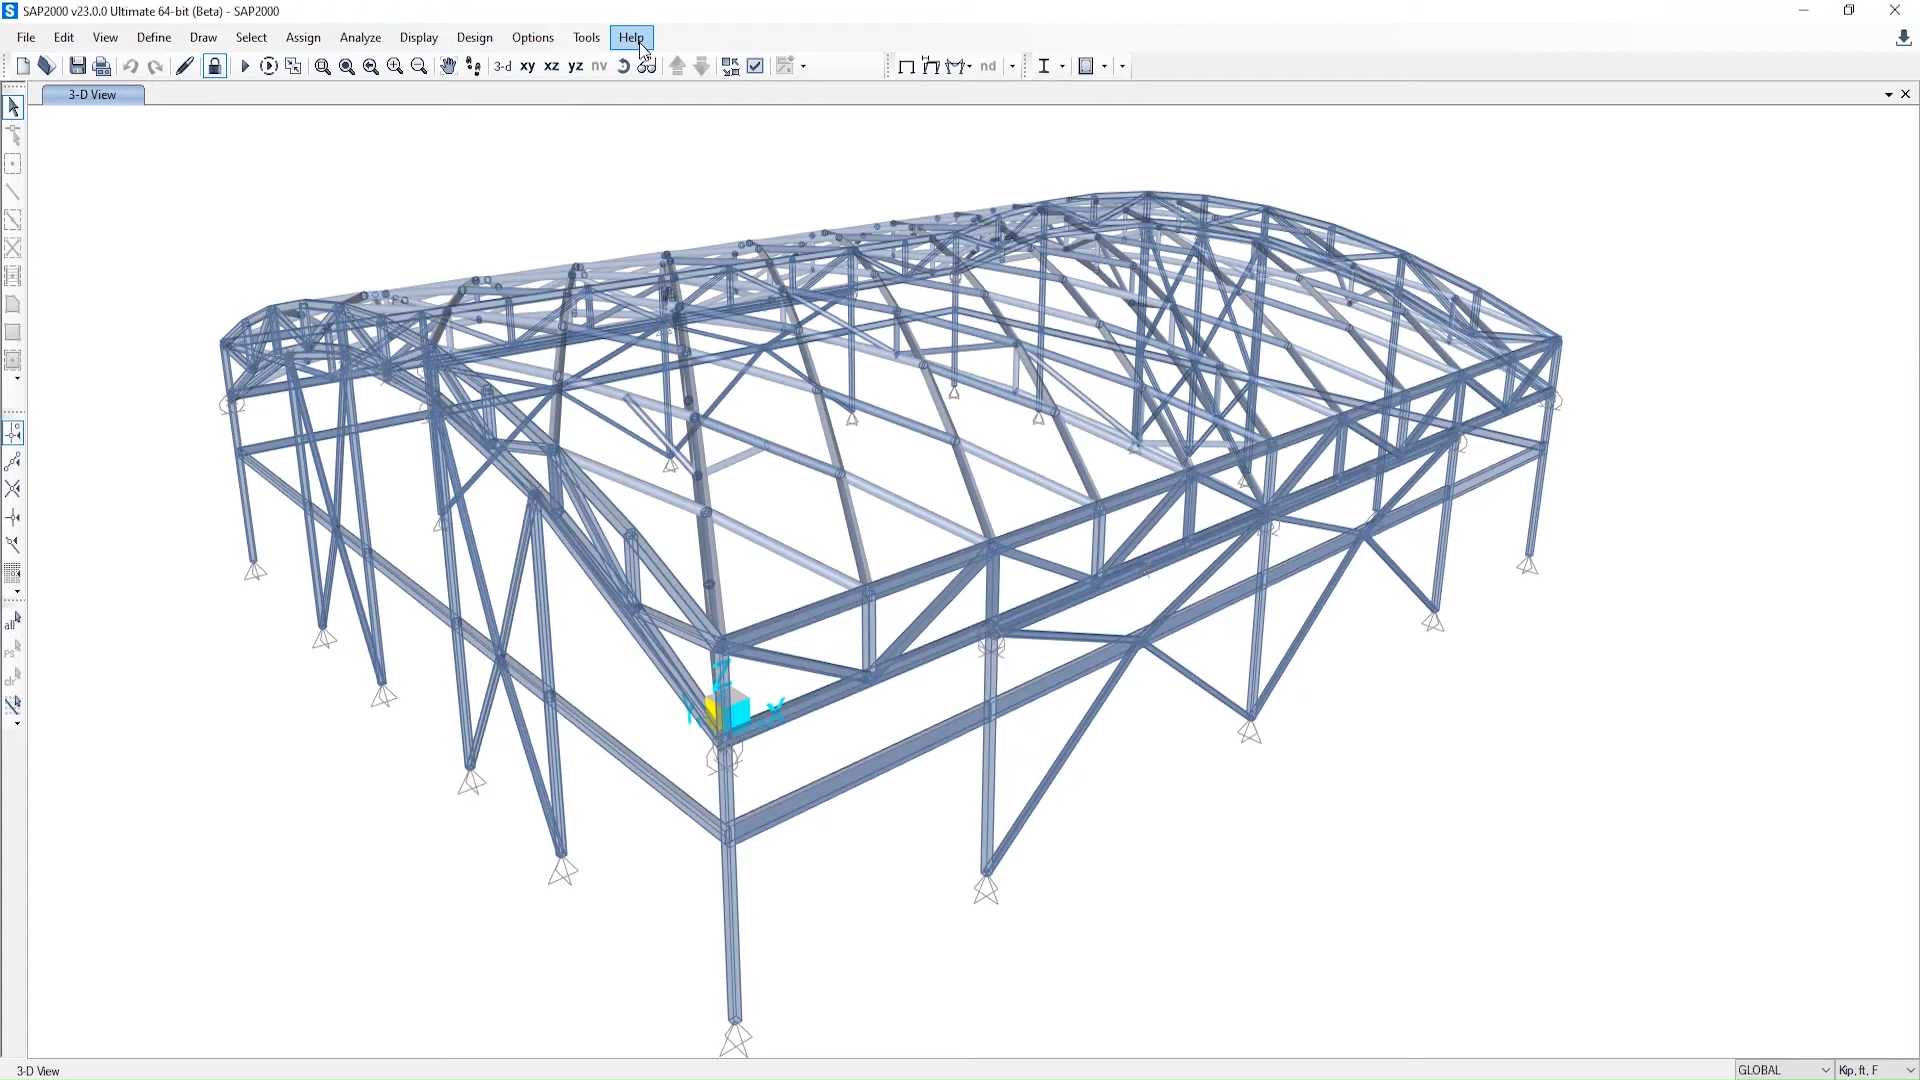The width and height of the screenshot is (1920, 1080).
Task: Click the yz view button
Action: (x=576, y=66)
